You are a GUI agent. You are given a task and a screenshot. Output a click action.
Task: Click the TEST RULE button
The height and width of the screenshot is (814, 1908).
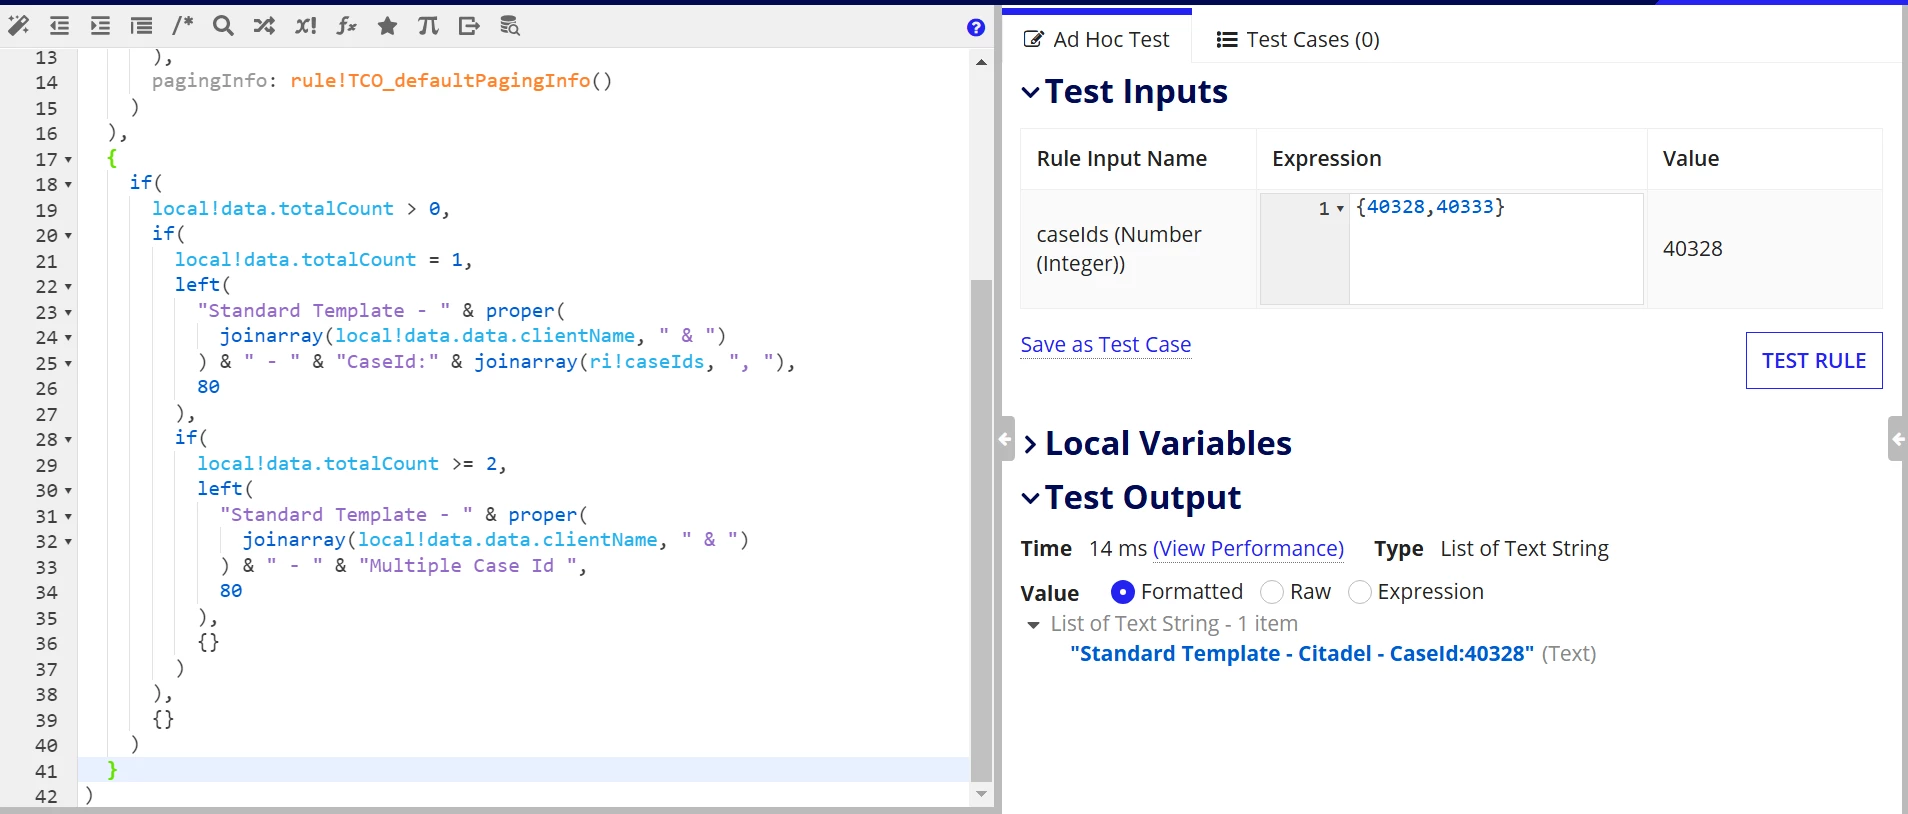(1814, 360)
